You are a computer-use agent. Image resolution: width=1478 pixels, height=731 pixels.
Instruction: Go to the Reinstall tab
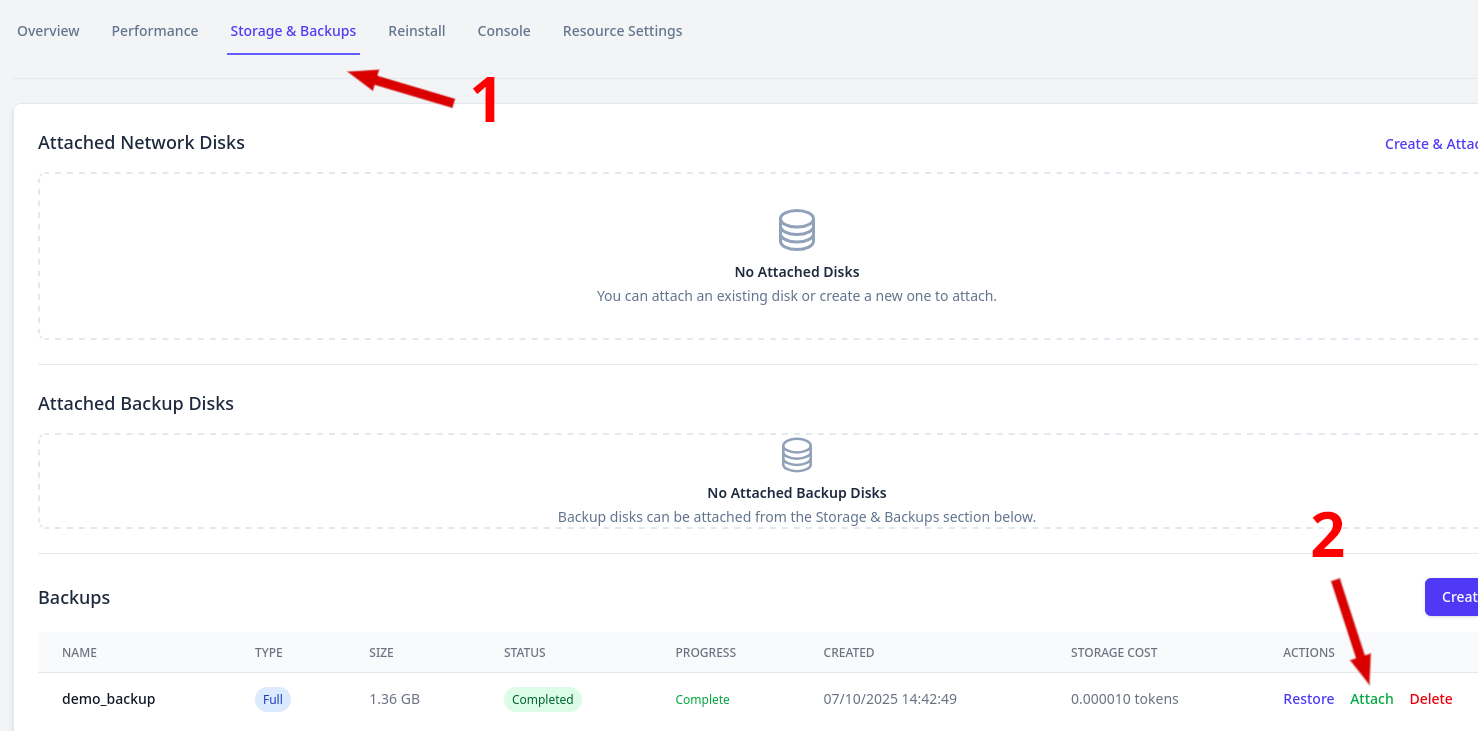click(x=417, y=31)
